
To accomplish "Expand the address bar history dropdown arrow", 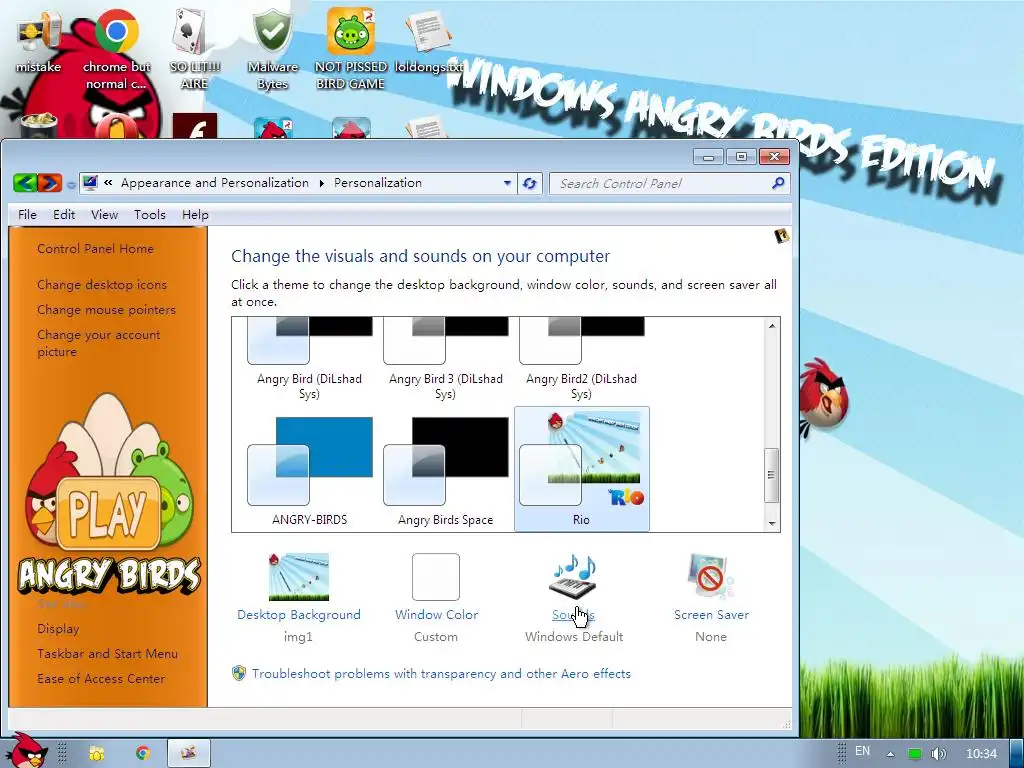I will pyautogui.click(x=507, y=184).
